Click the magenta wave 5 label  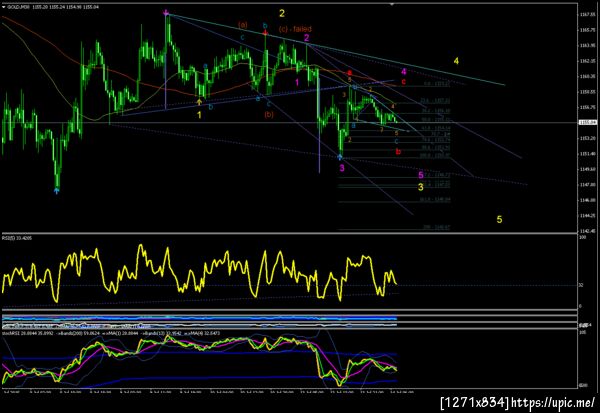[421, 175]
